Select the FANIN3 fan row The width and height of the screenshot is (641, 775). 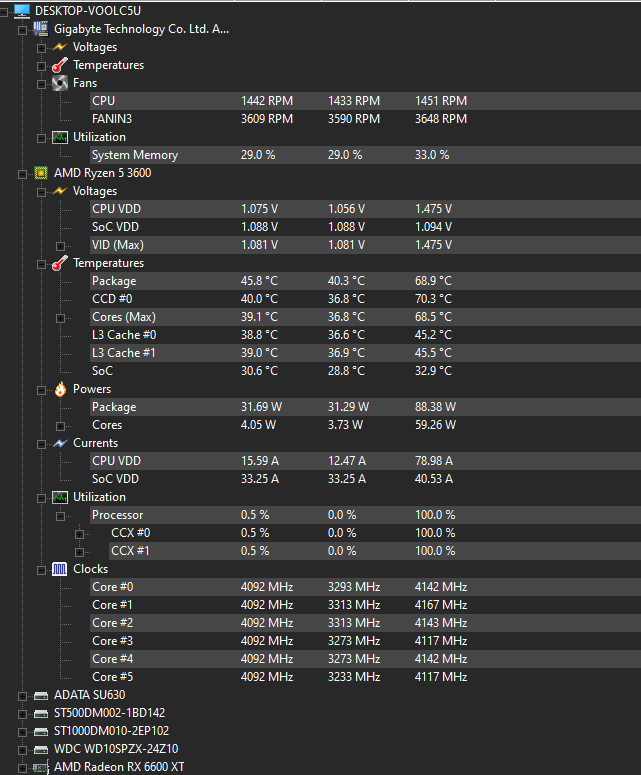point(365,119)
